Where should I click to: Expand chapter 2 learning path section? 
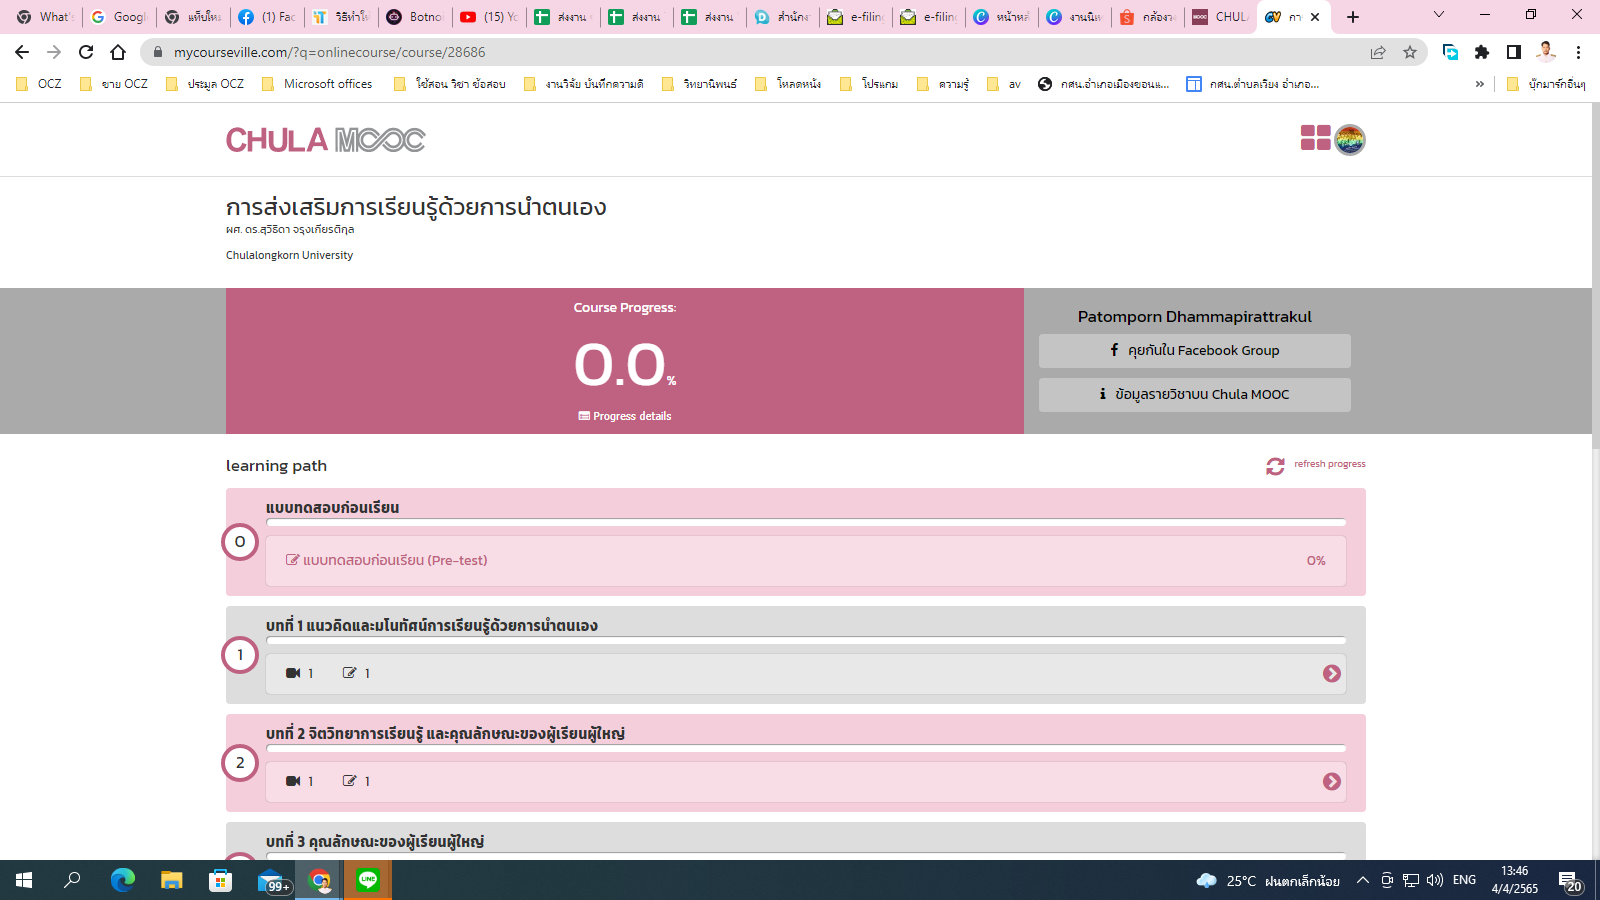pos(805,782)
